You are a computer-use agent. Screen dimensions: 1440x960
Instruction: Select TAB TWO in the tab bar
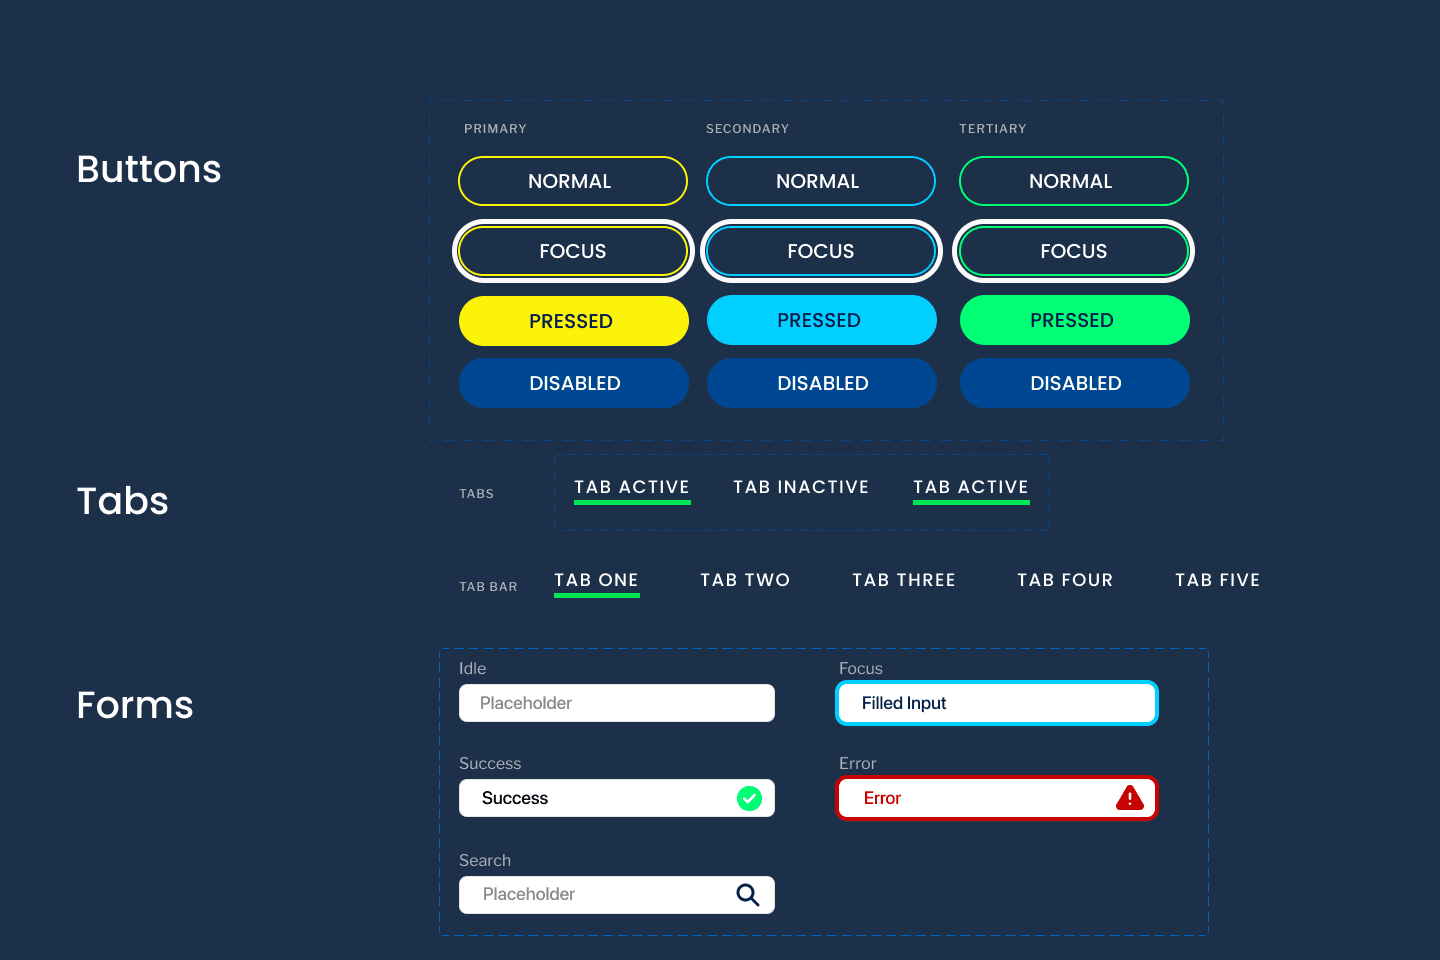(x=745, y=580)
